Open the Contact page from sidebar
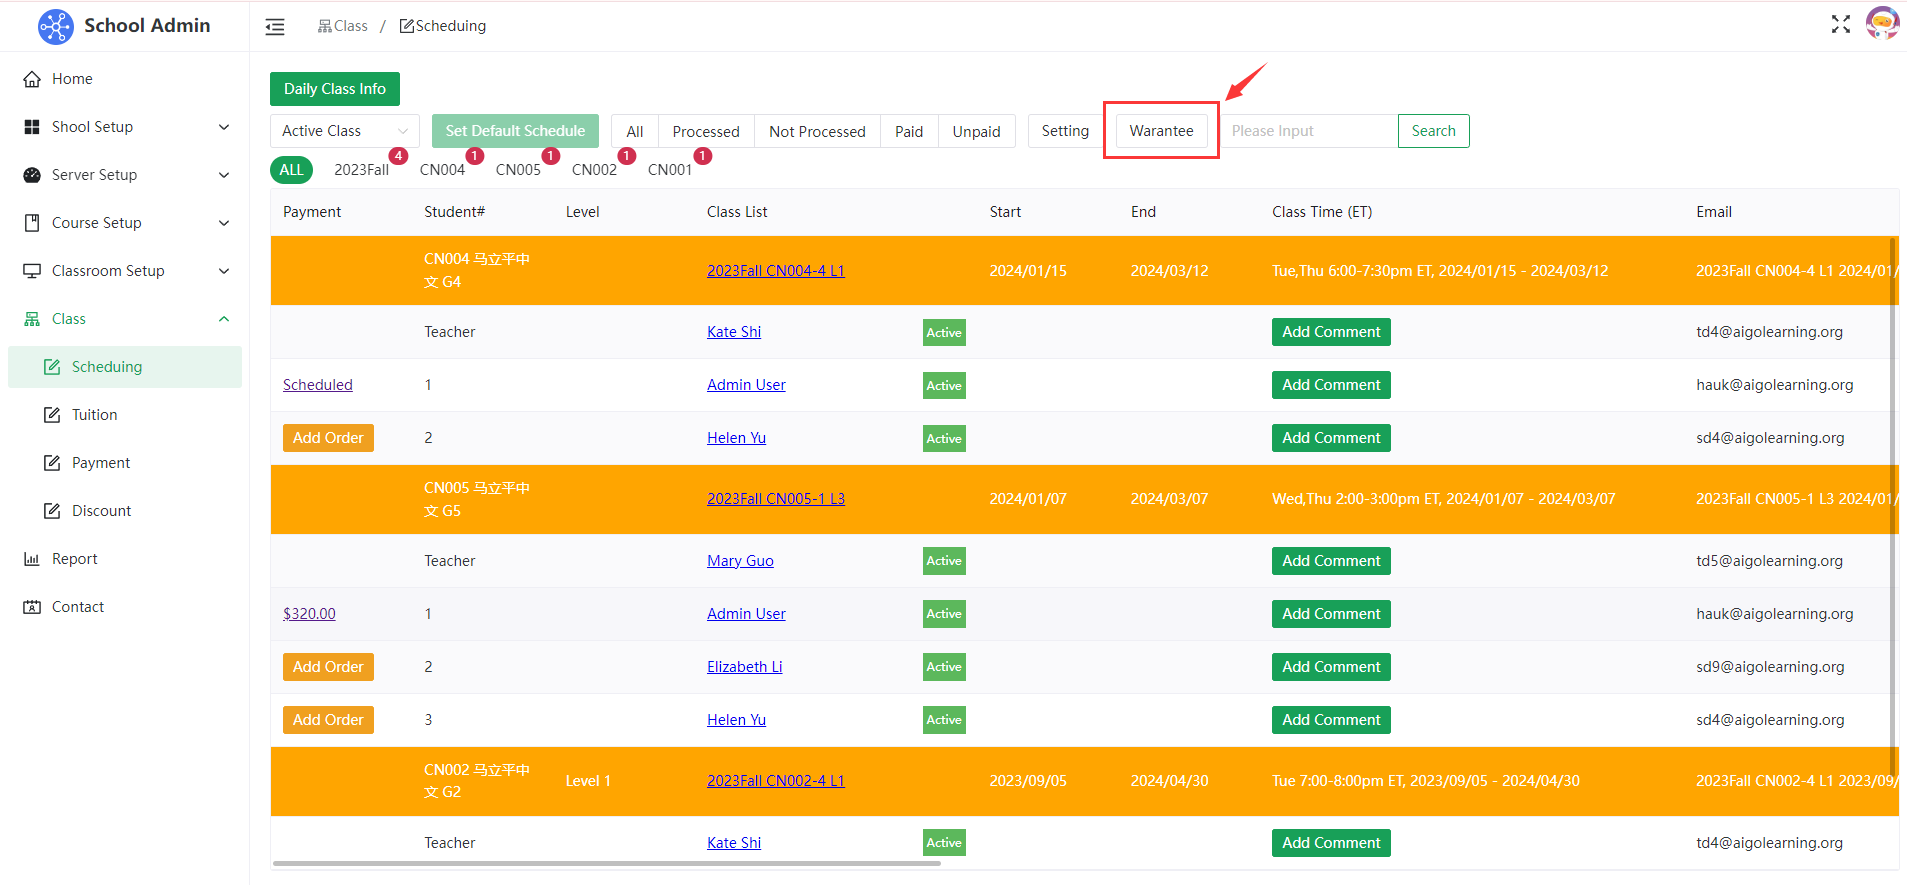This screenshot has height=885, width=1907. [x=78, y=607]
